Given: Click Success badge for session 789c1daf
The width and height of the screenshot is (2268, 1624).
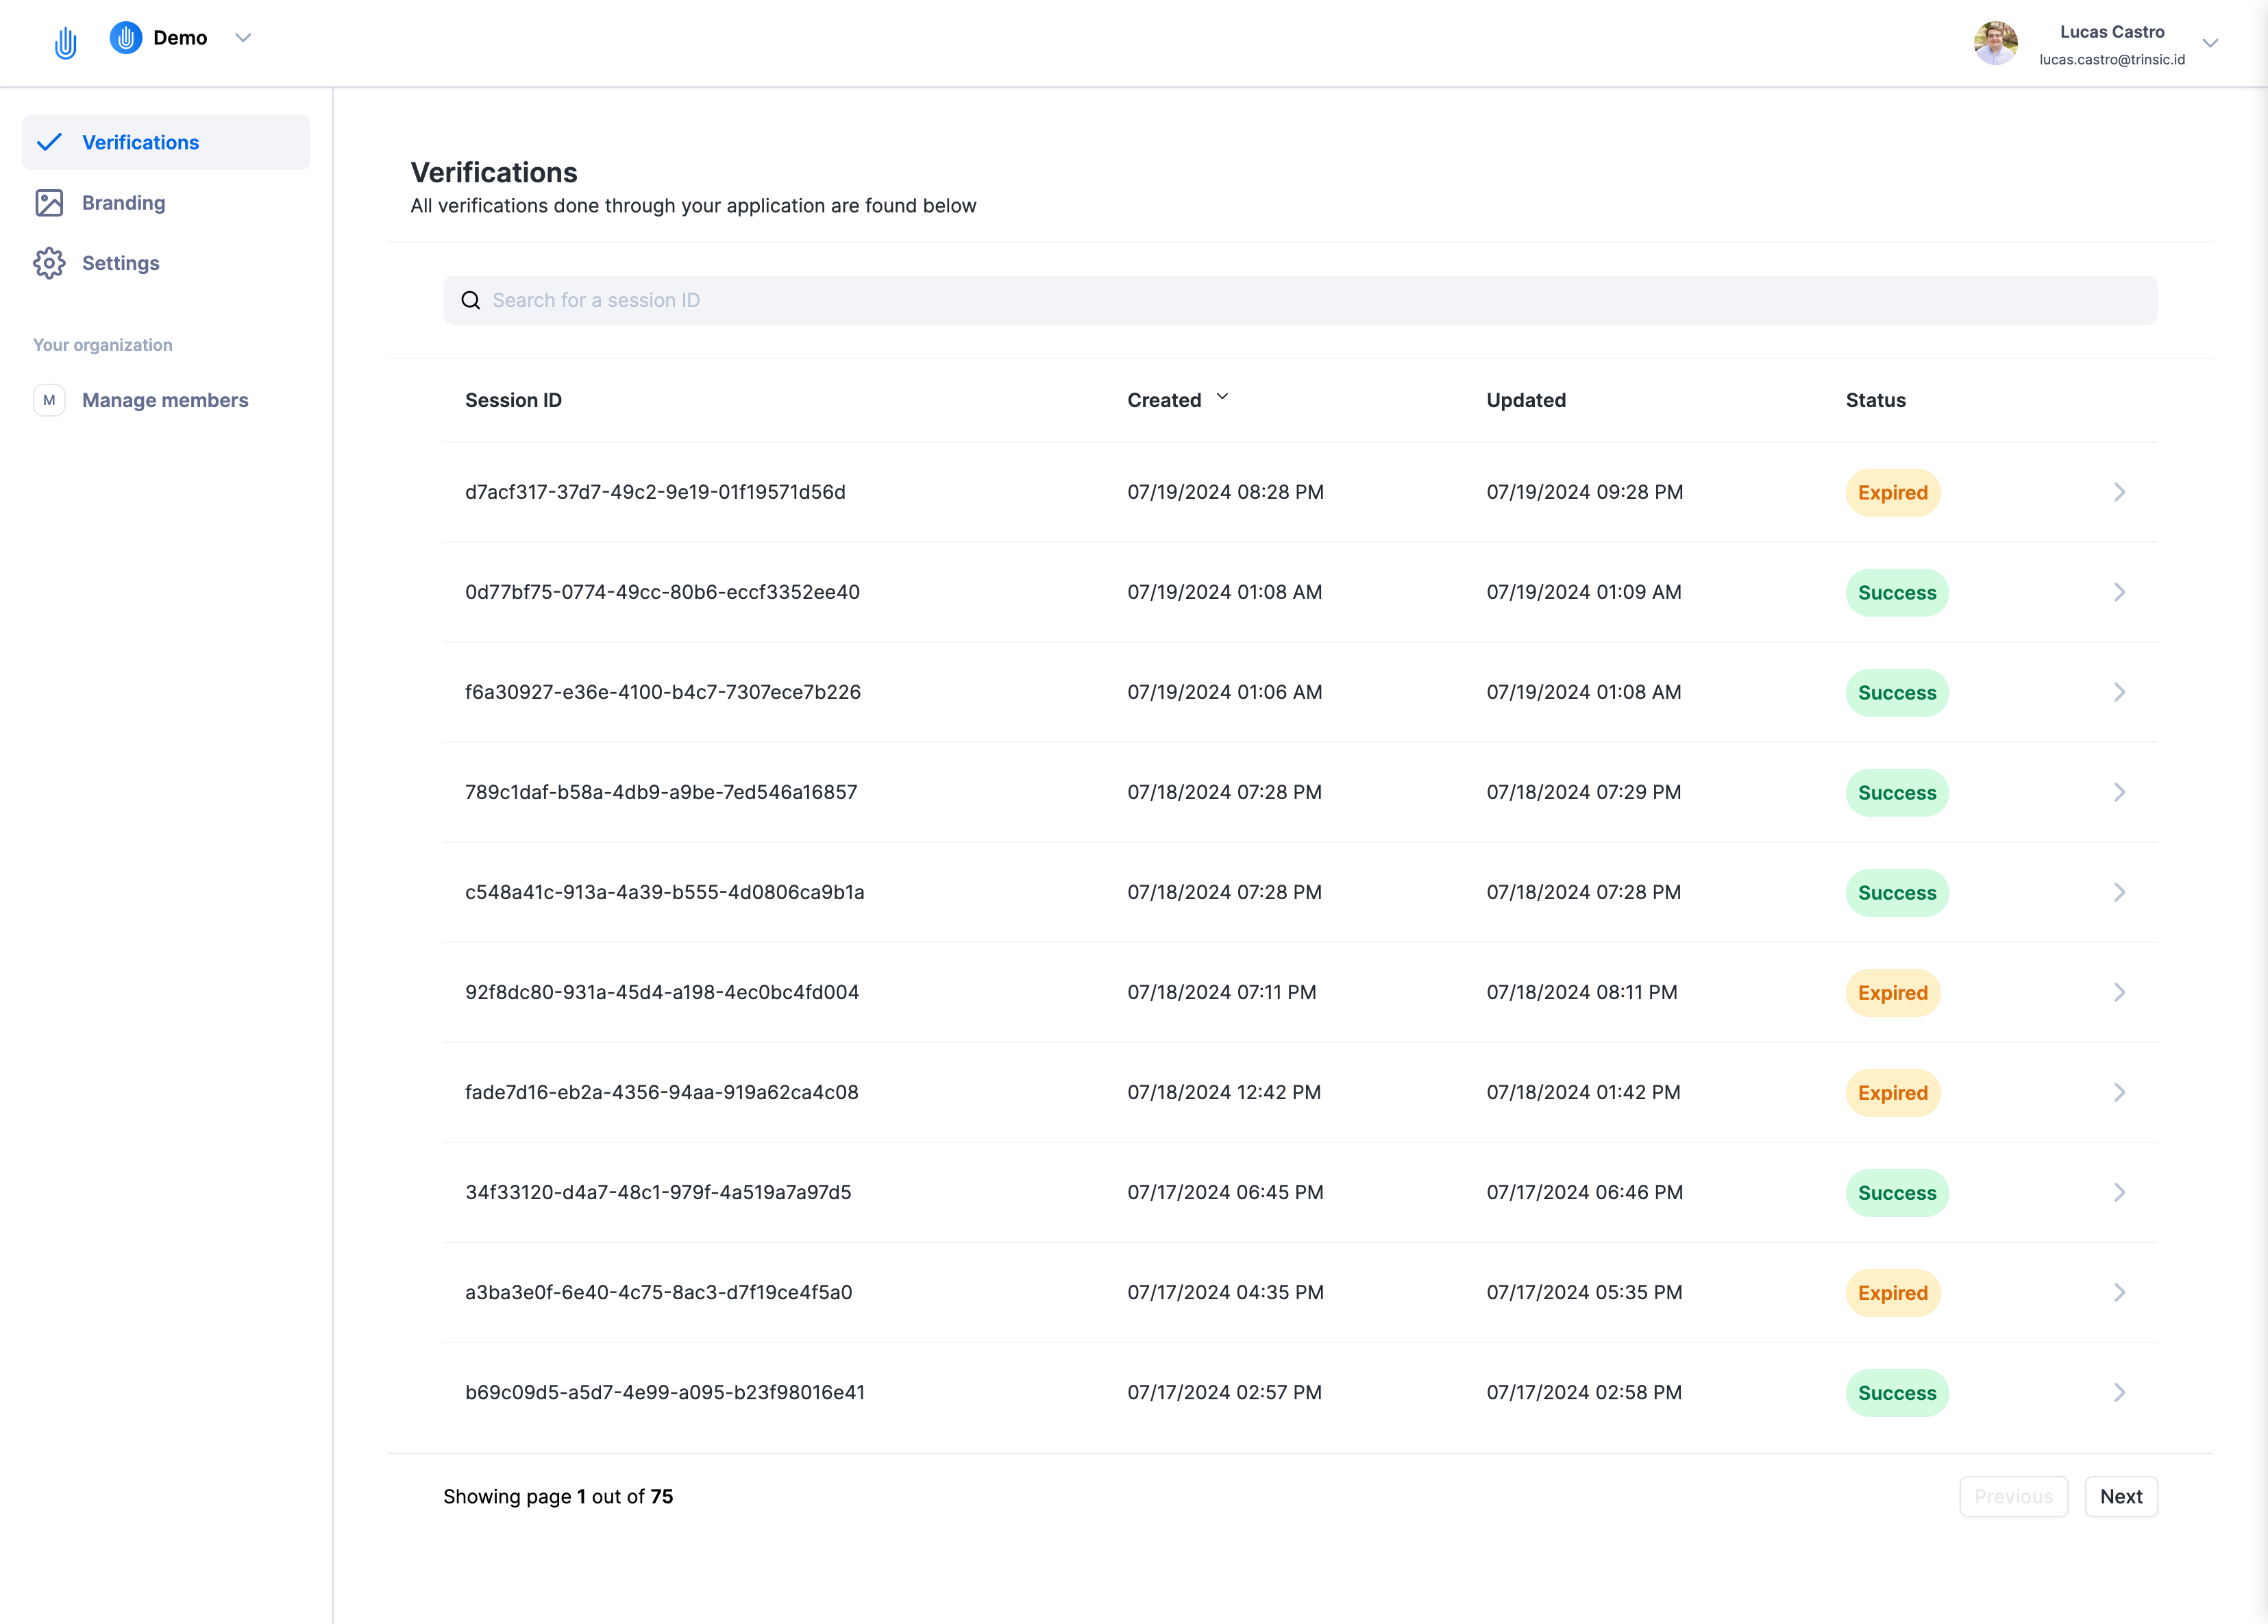Looking at the screenshot, I should click(x=1897, y=793).
